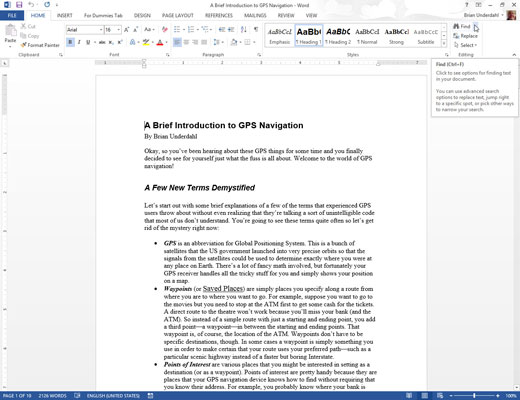Apply Text Effects to selection
520x400 pixels.
point(133,42)
